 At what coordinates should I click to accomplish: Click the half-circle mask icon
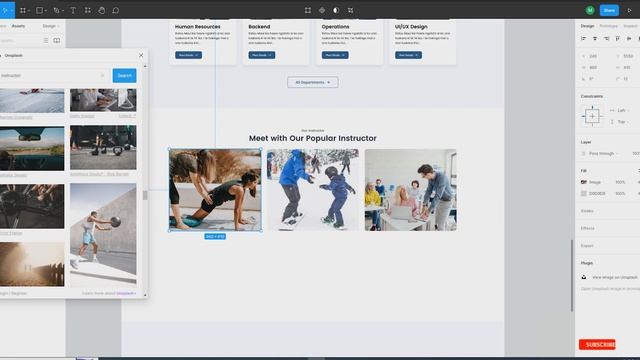[x=336, y=10]
